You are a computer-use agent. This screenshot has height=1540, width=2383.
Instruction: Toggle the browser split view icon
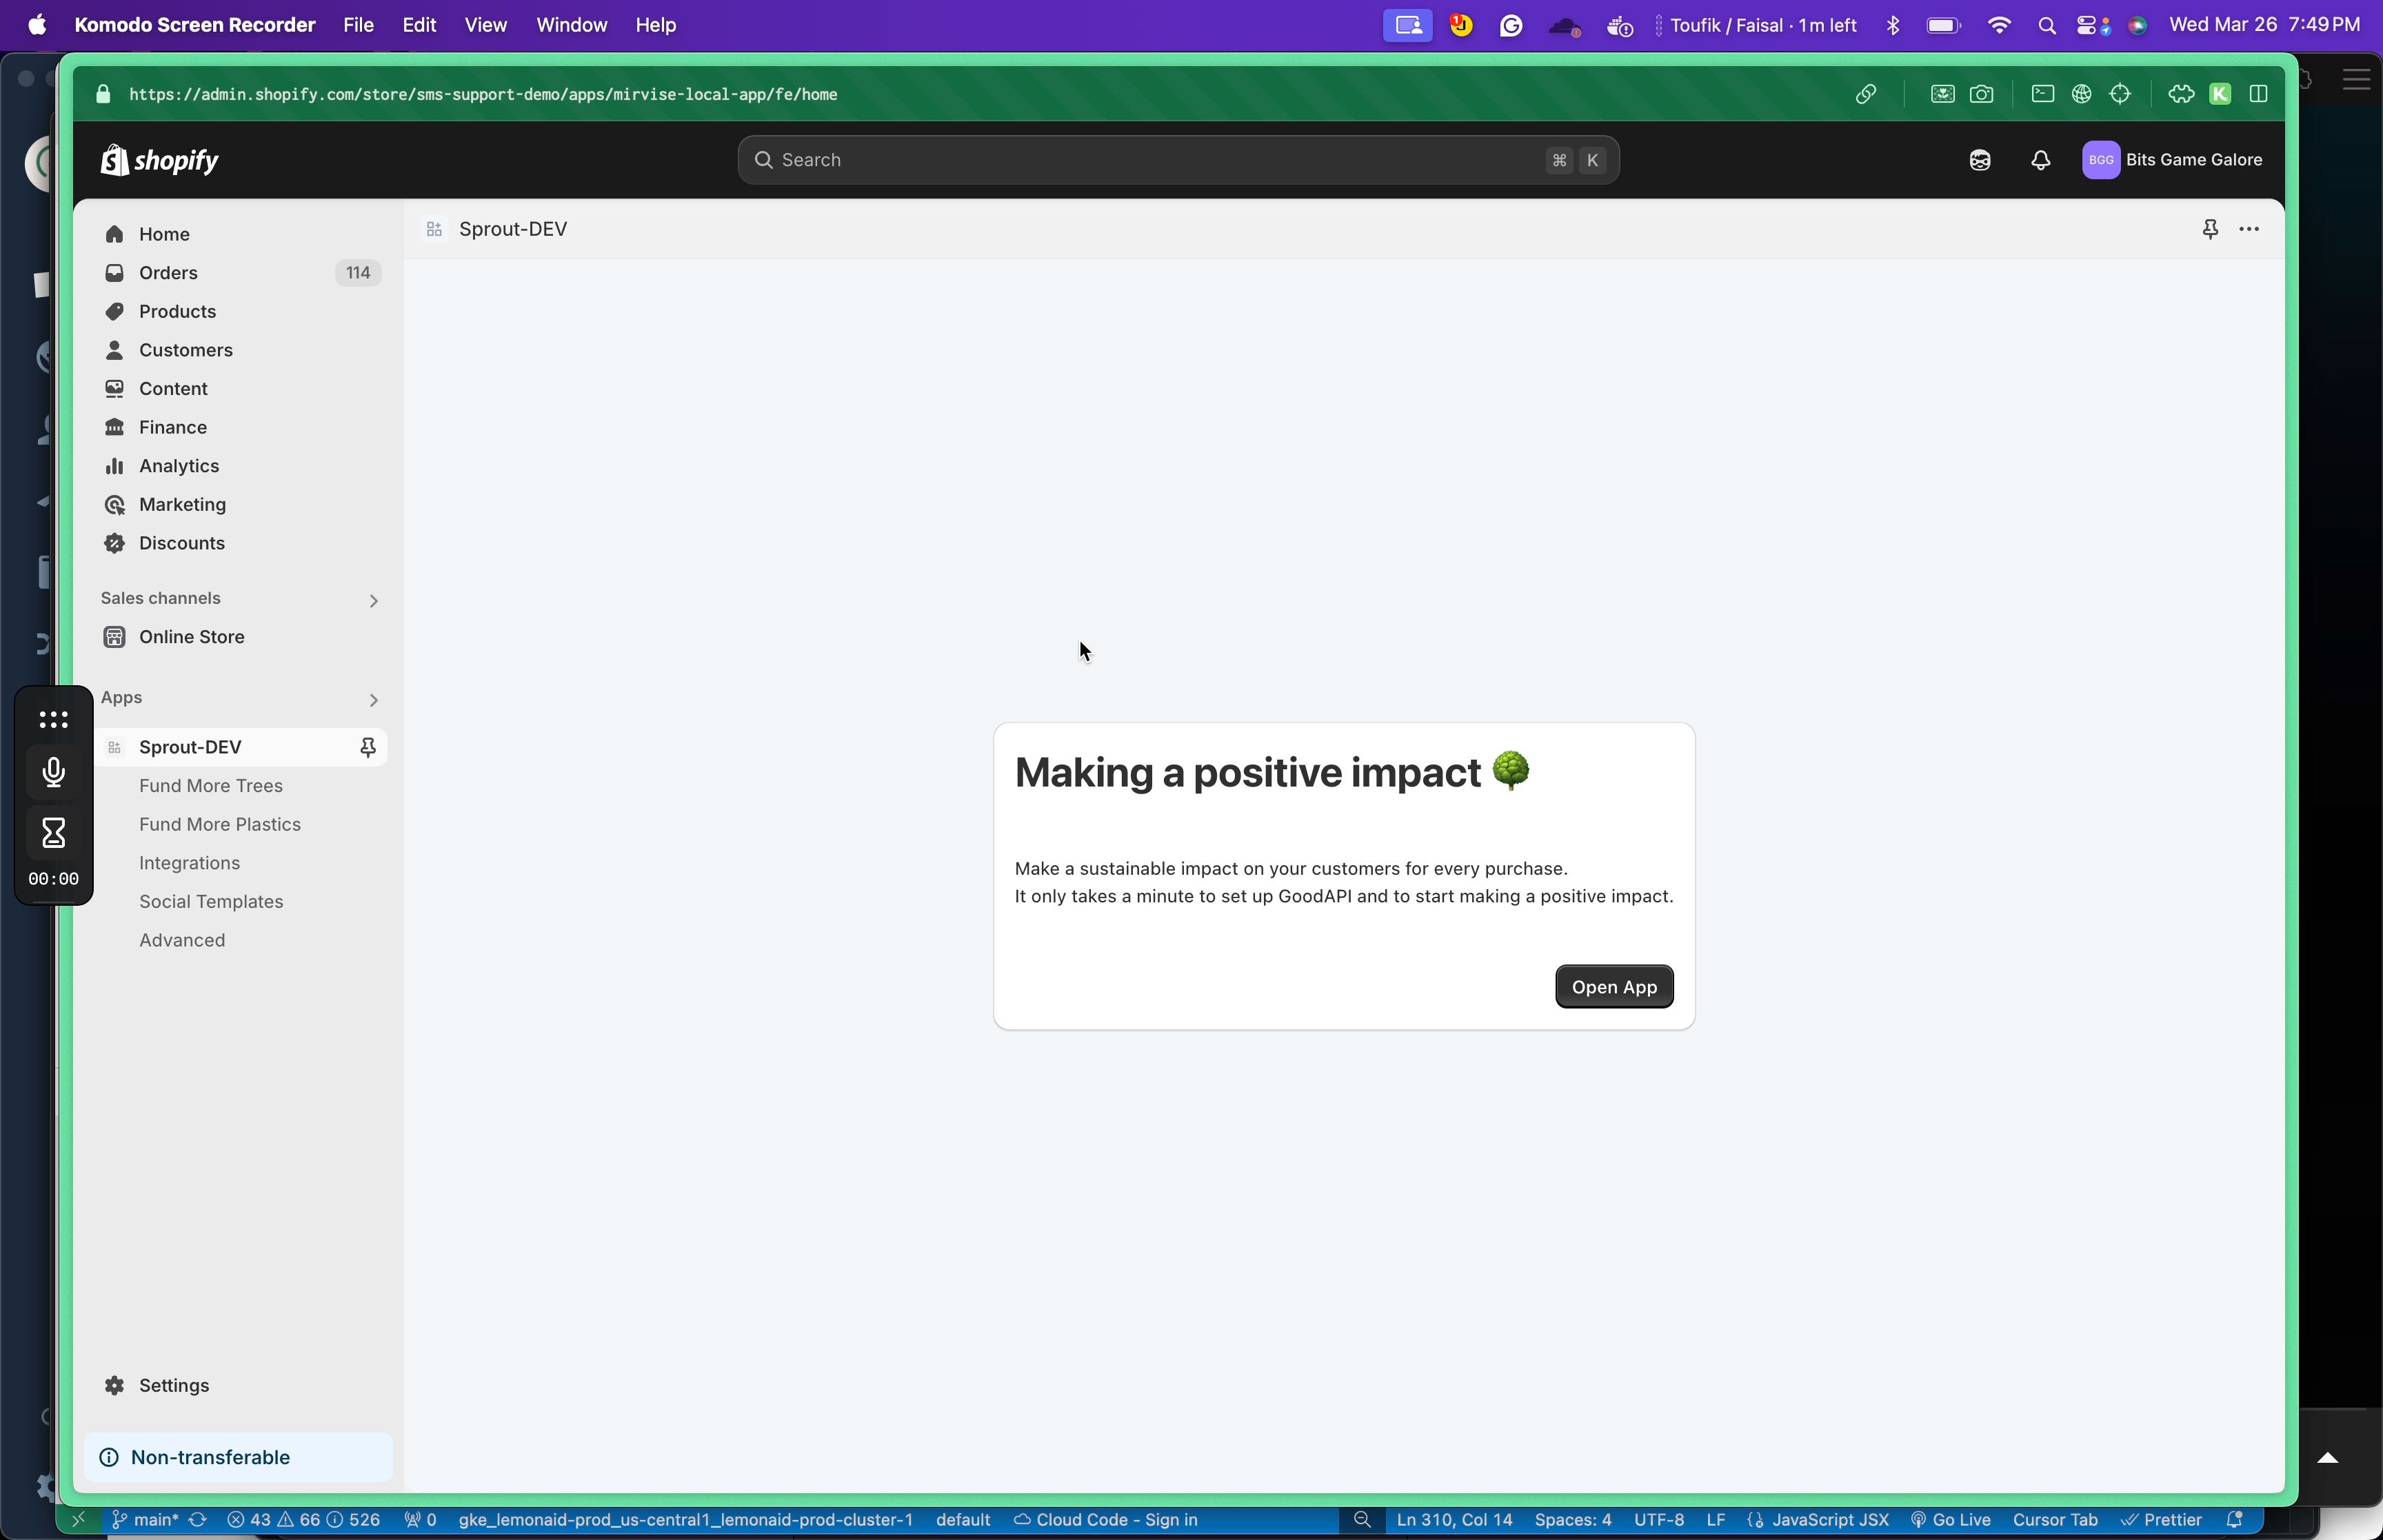pos(2258,94)
